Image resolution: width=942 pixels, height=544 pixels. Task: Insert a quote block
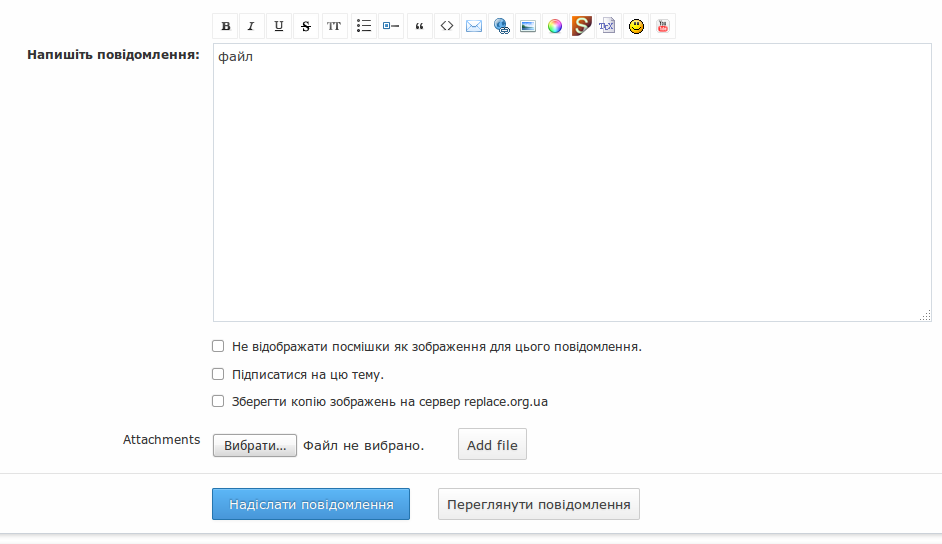click(x=420, y=26)
